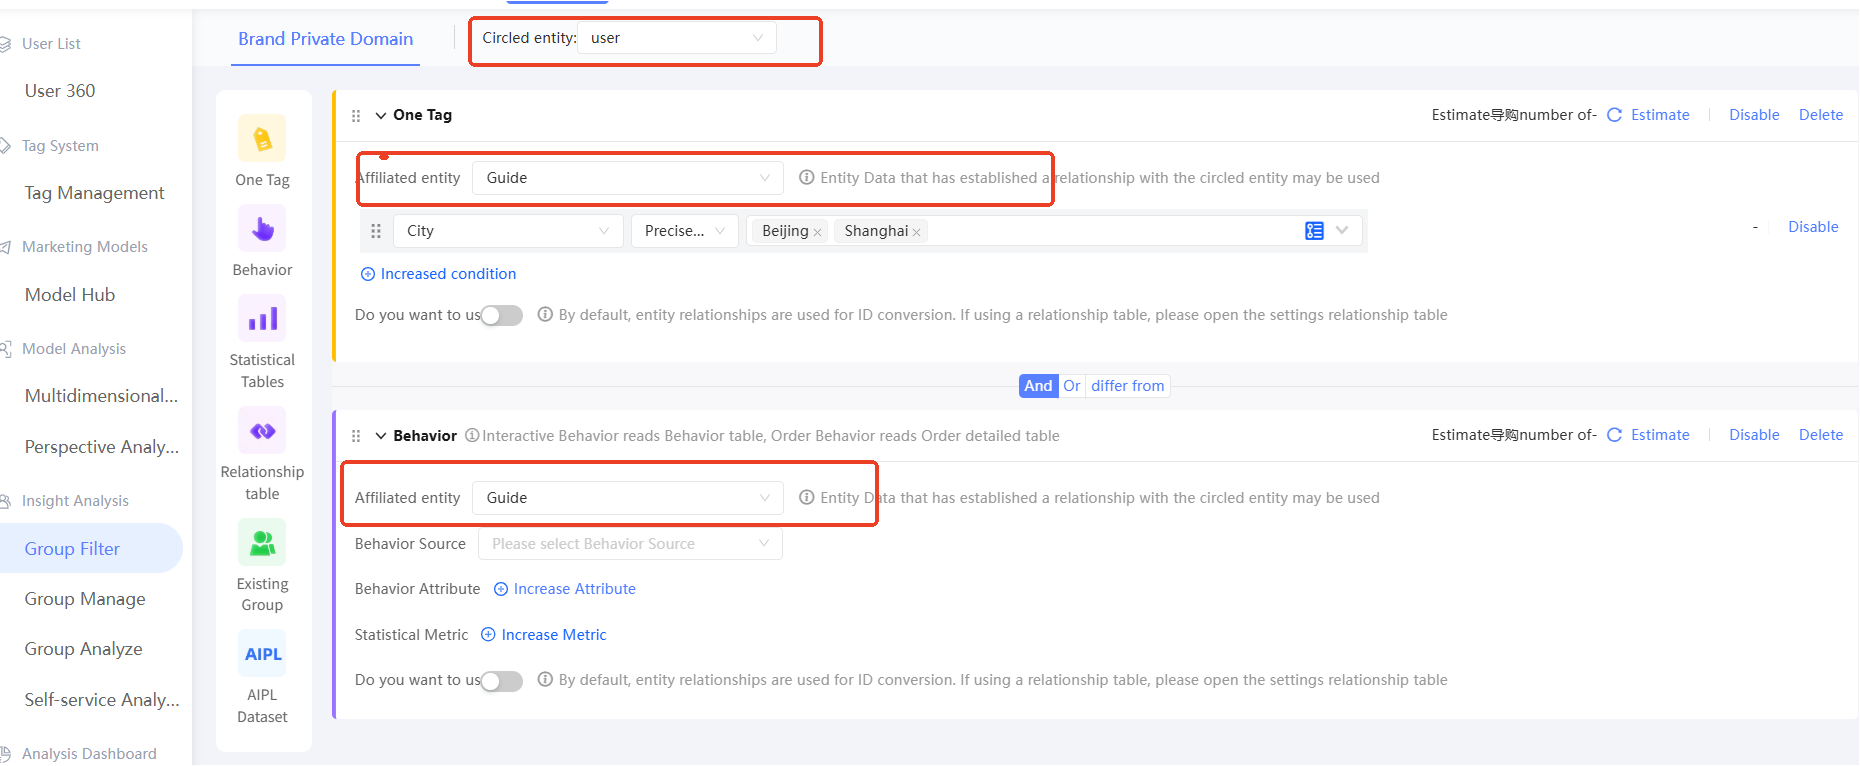Screen dimensions: 1860x766
Task: Select the Or logic operator
Action: (x=1071, y=386)
